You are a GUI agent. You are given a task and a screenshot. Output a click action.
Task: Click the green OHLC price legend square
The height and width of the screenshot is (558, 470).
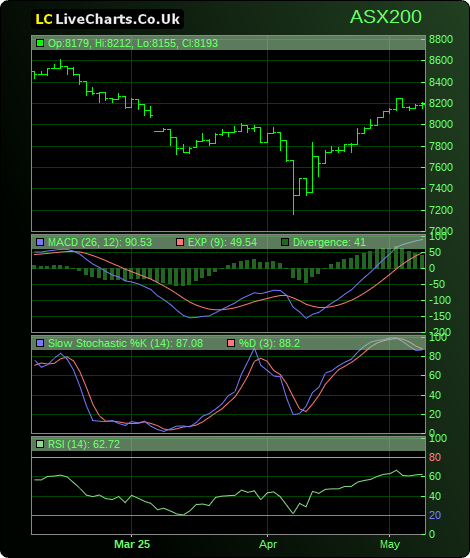coord(40,43)
